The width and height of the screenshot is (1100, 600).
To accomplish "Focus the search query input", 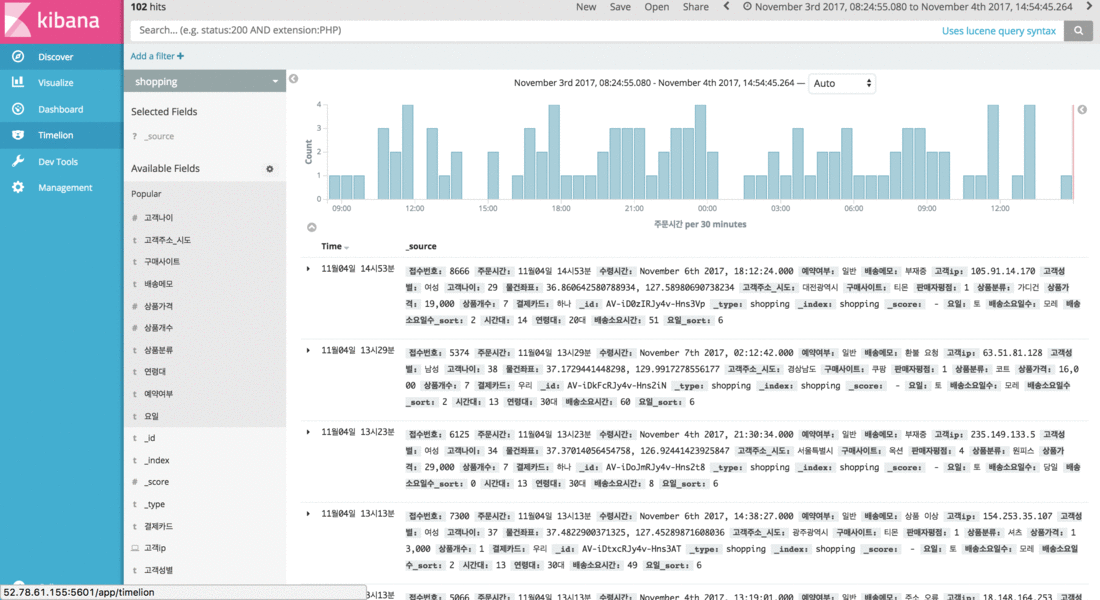I will pyautogui.click(x=533, y=31).
